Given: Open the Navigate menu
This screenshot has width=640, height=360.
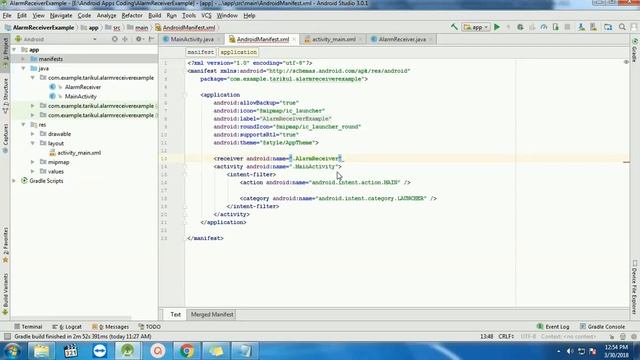Looking at the screenshot, I should point(61,16).
